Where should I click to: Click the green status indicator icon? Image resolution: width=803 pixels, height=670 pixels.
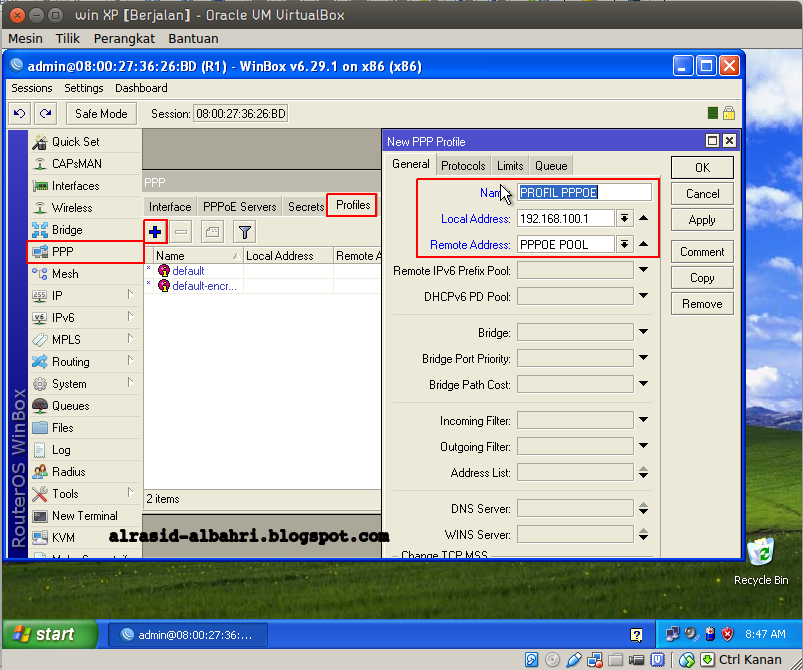point(712,113)
